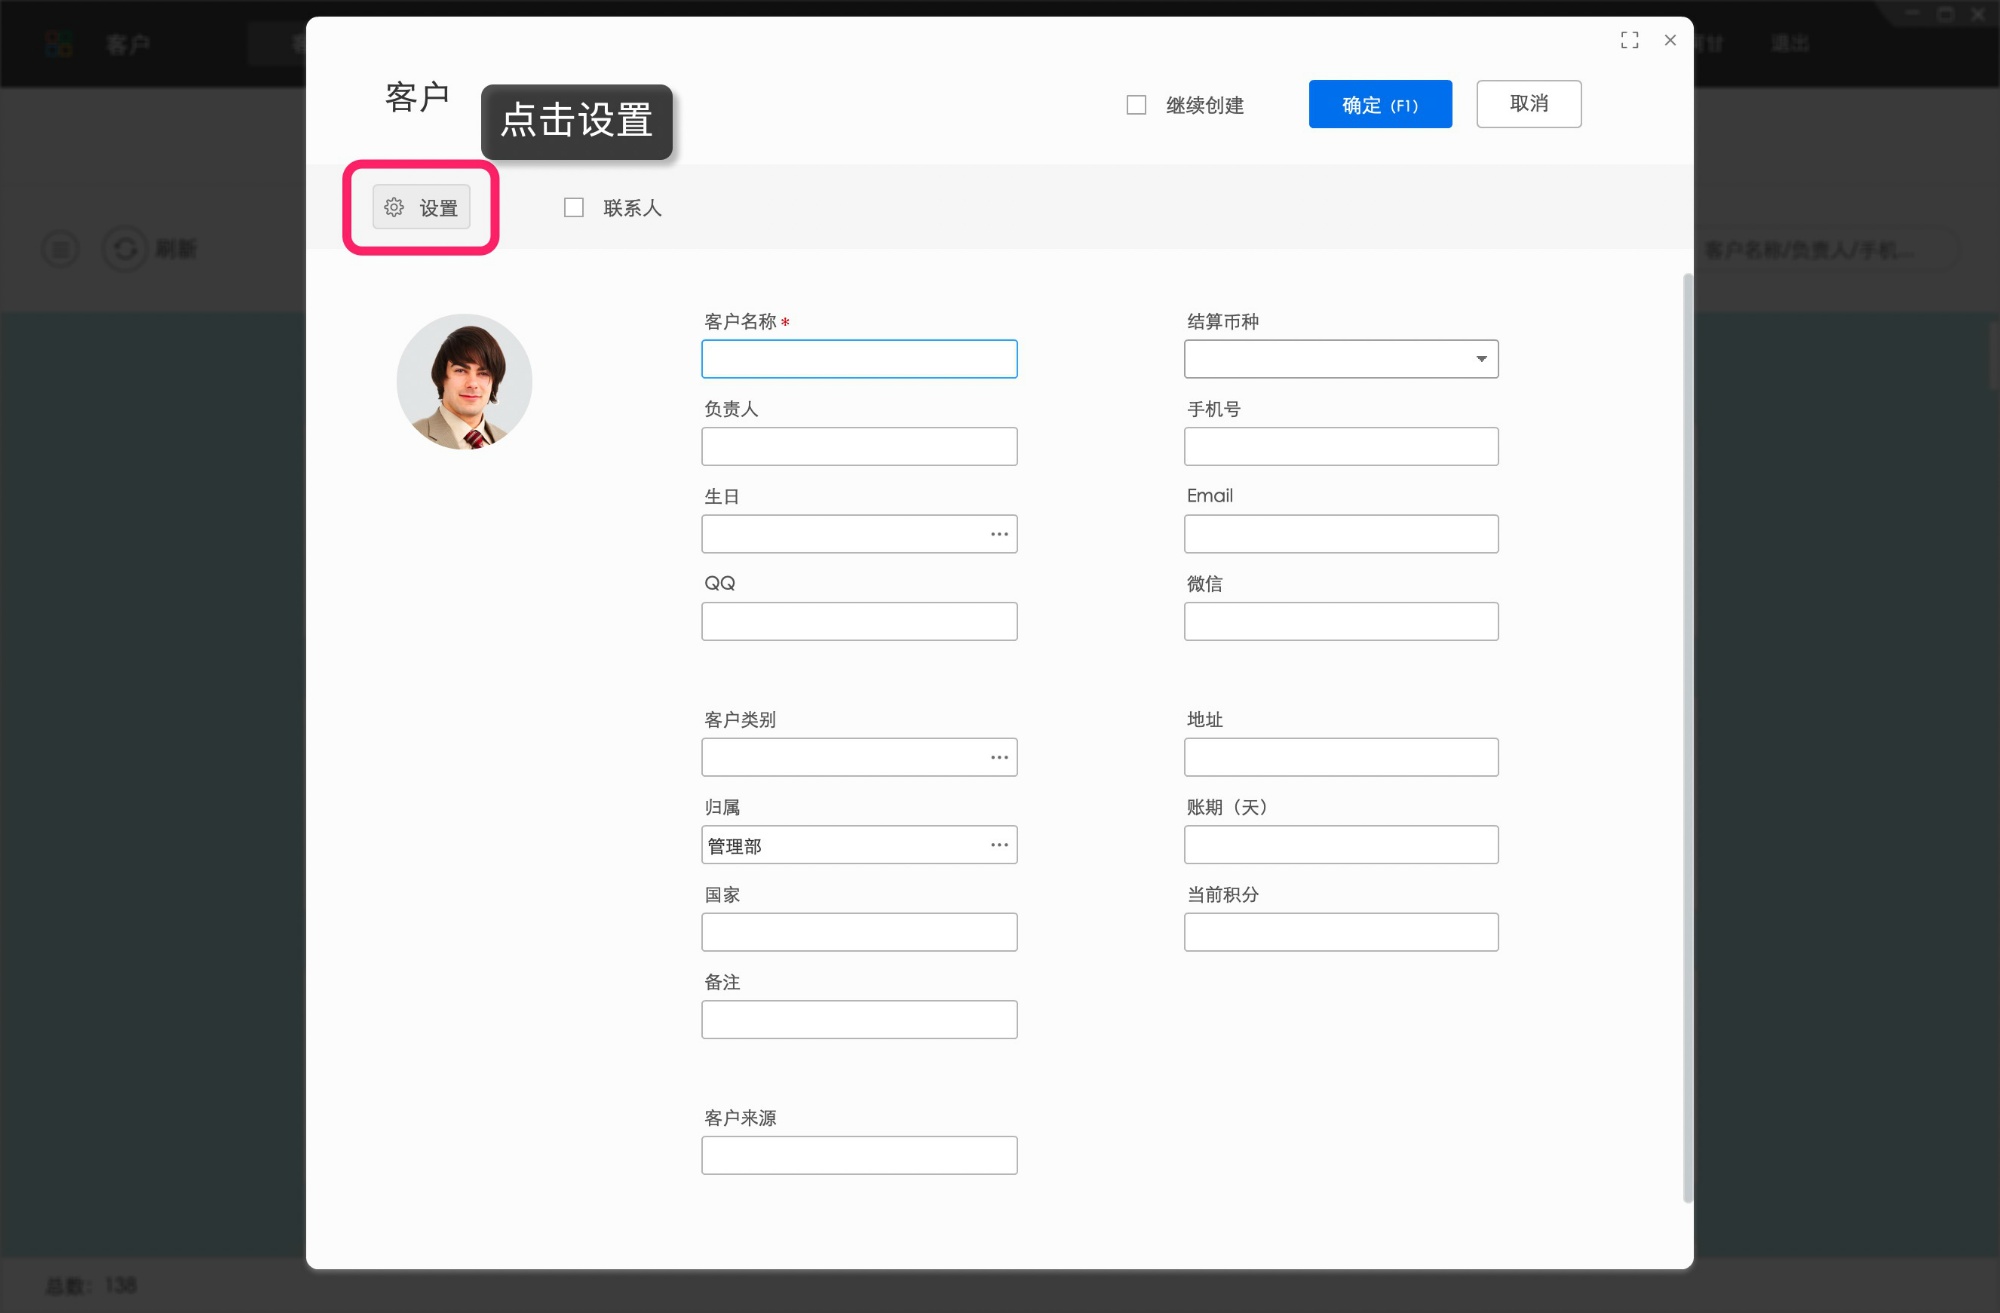Focus the 地址 input field
The image size is (2000, 1313).
(1341, 757)
